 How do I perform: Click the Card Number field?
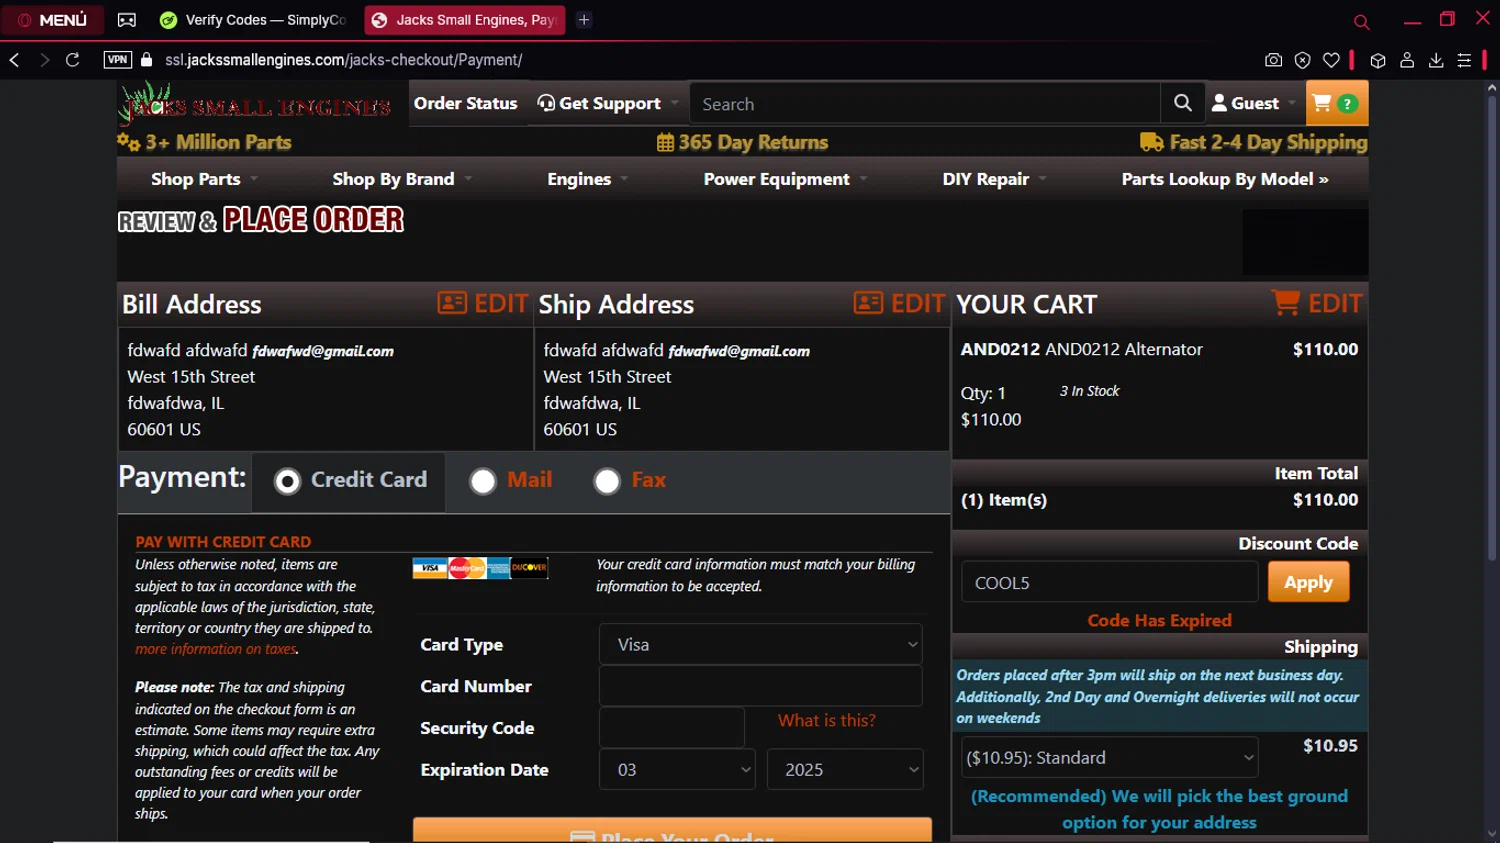click(760, 686)
